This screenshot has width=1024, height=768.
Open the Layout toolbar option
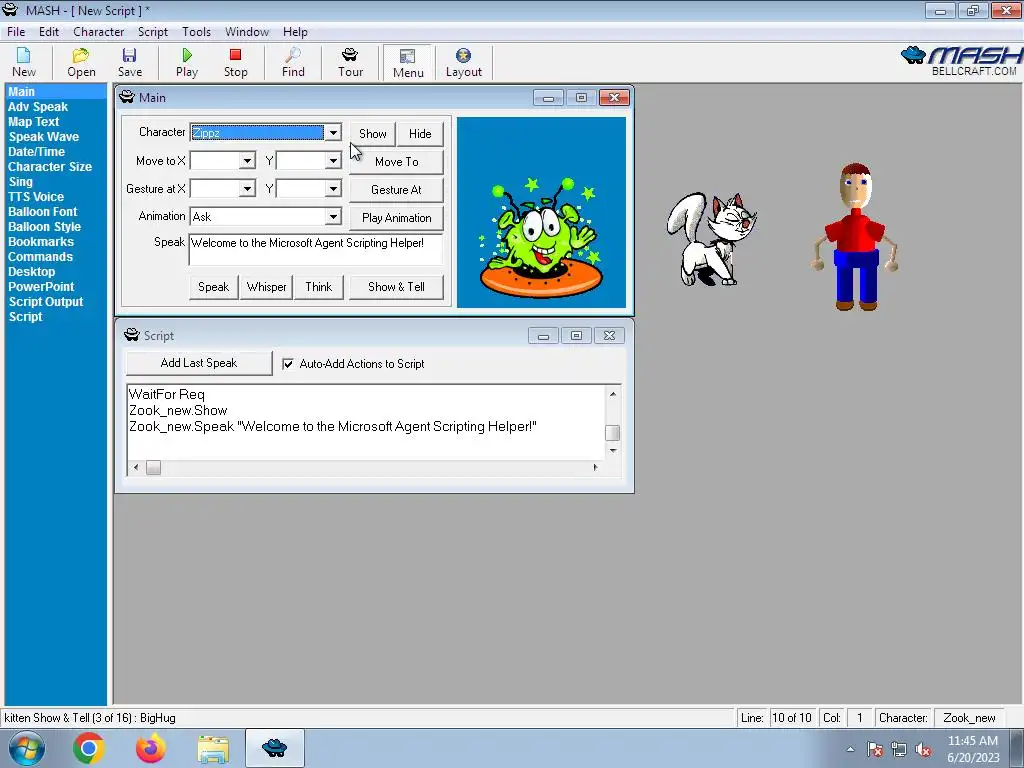click(x=464, y=63)
